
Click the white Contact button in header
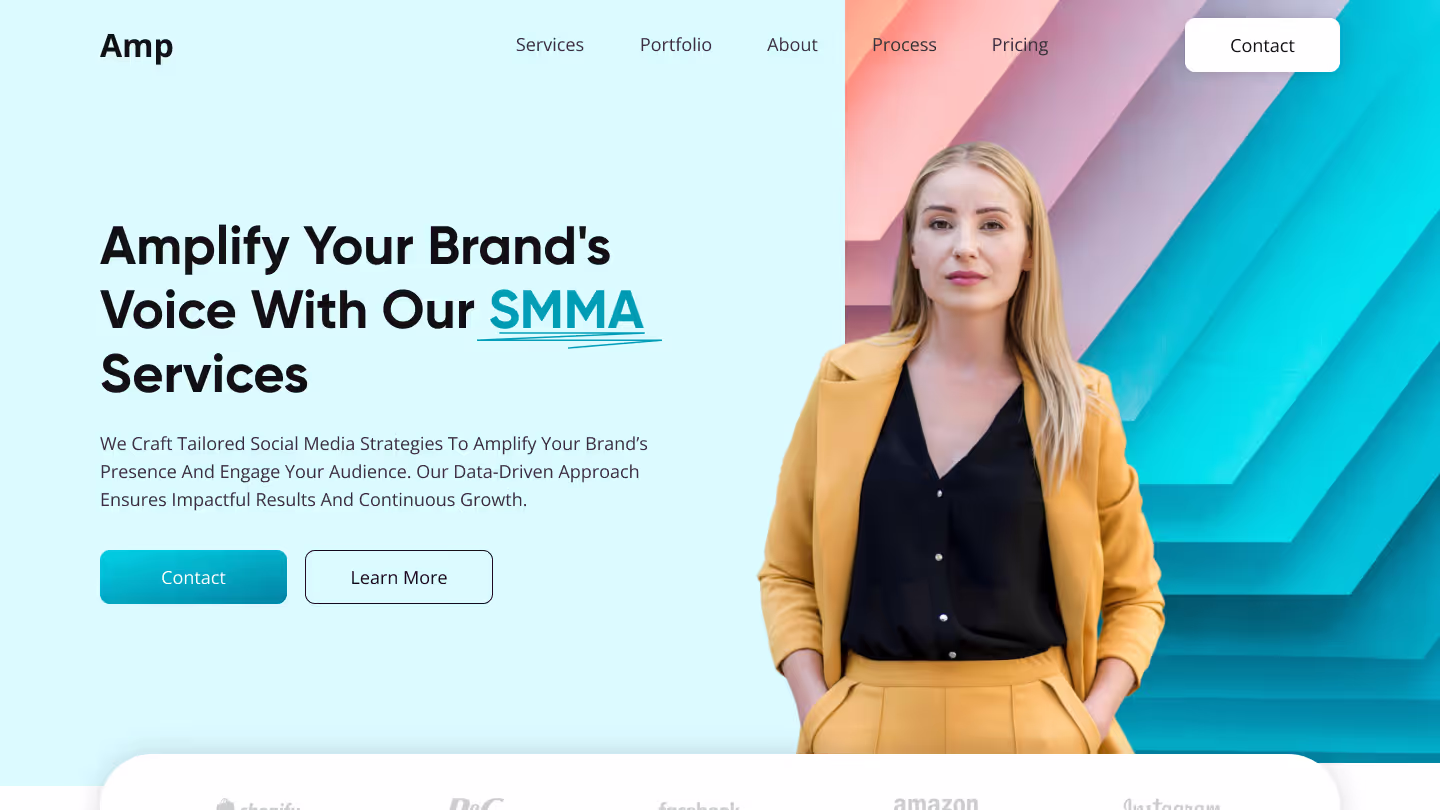point(1262,45)
